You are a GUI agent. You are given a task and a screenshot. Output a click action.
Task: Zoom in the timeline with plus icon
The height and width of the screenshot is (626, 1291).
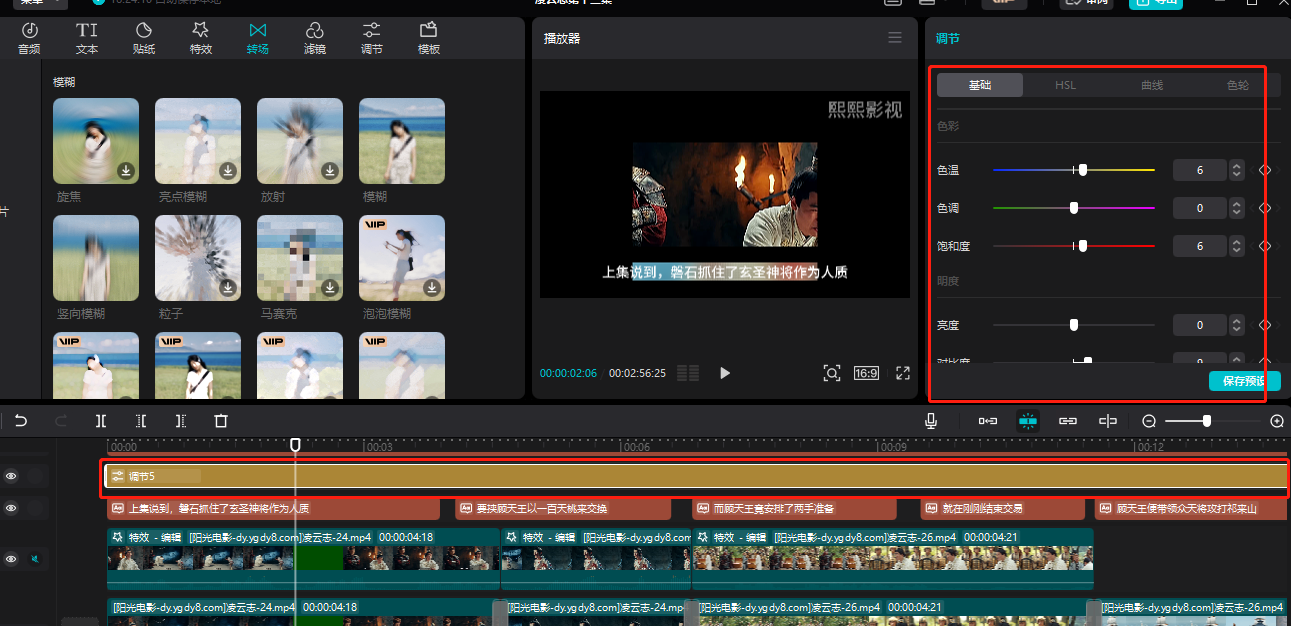point(1277,421)
